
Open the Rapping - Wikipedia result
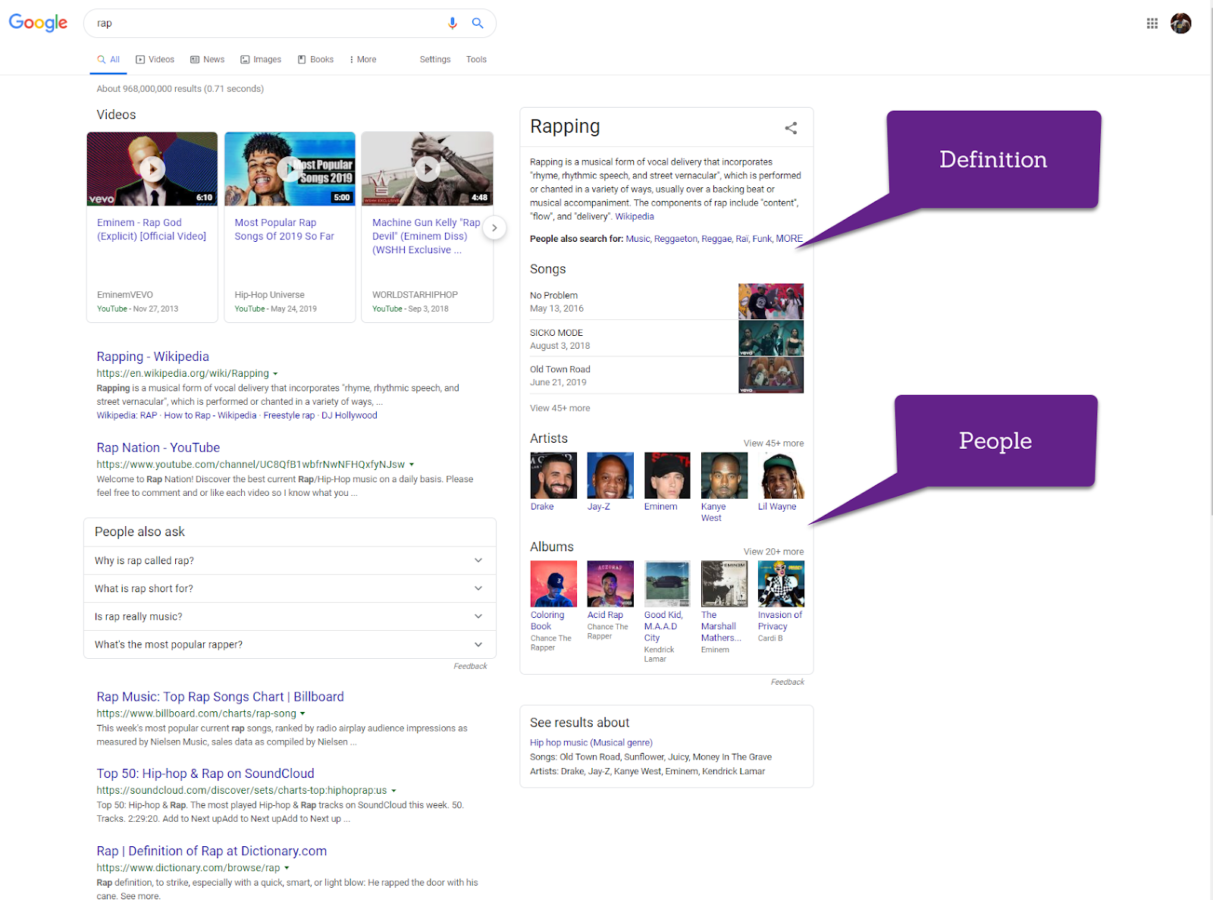[153, 356]
